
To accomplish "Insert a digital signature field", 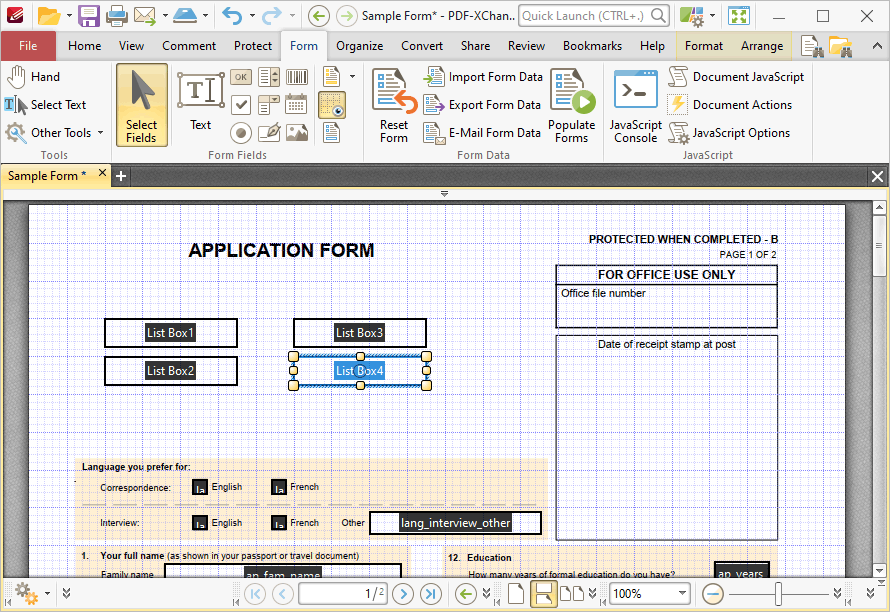I will point(268,133).
